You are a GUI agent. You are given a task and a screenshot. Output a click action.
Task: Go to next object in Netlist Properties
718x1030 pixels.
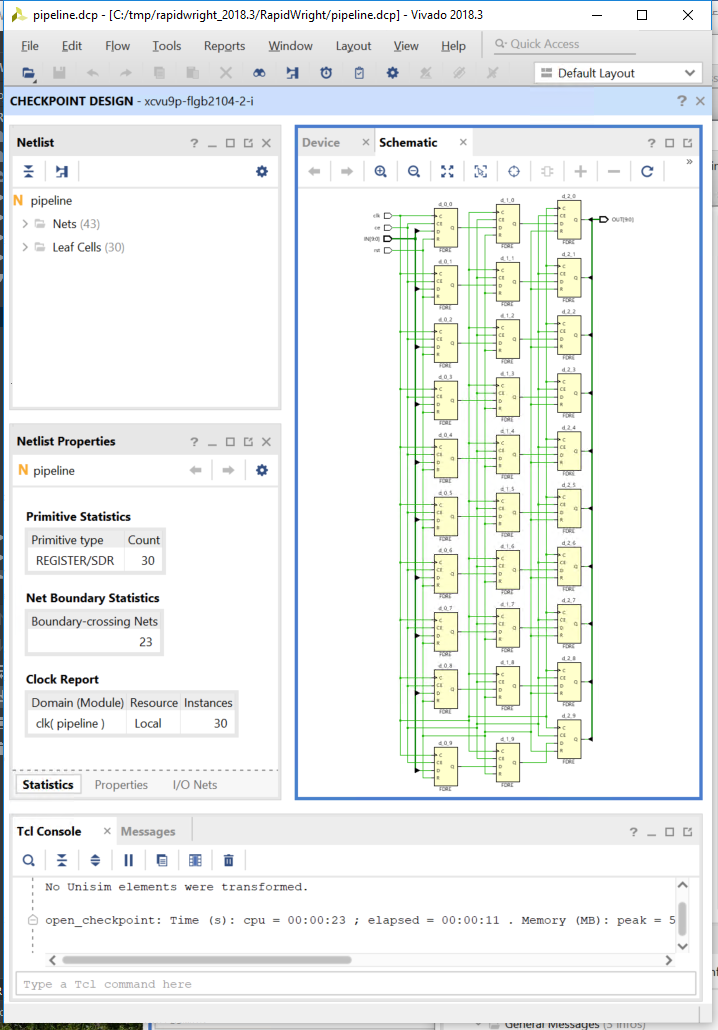tap(228, 470)
